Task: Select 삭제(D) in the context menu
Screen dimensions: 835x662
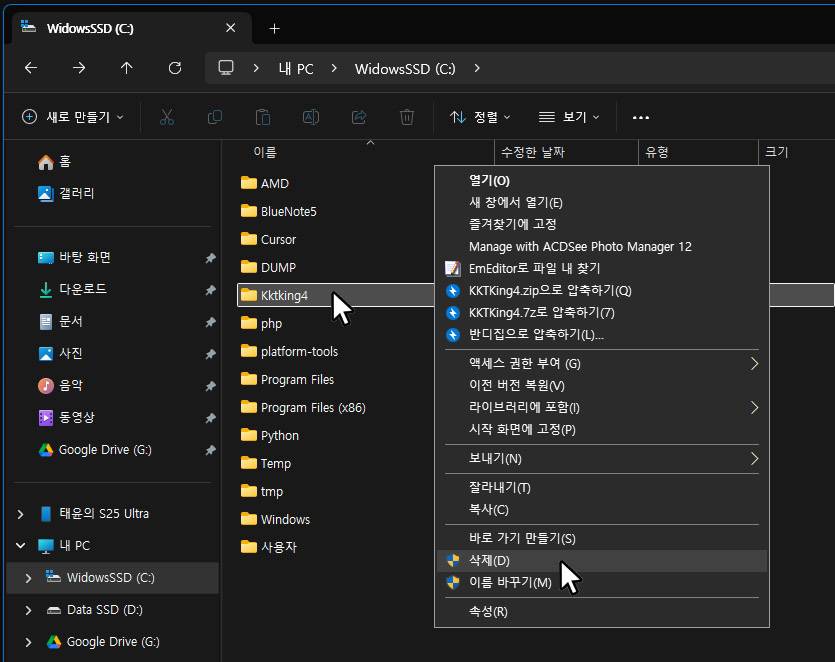Action: [x=489, y=560]
